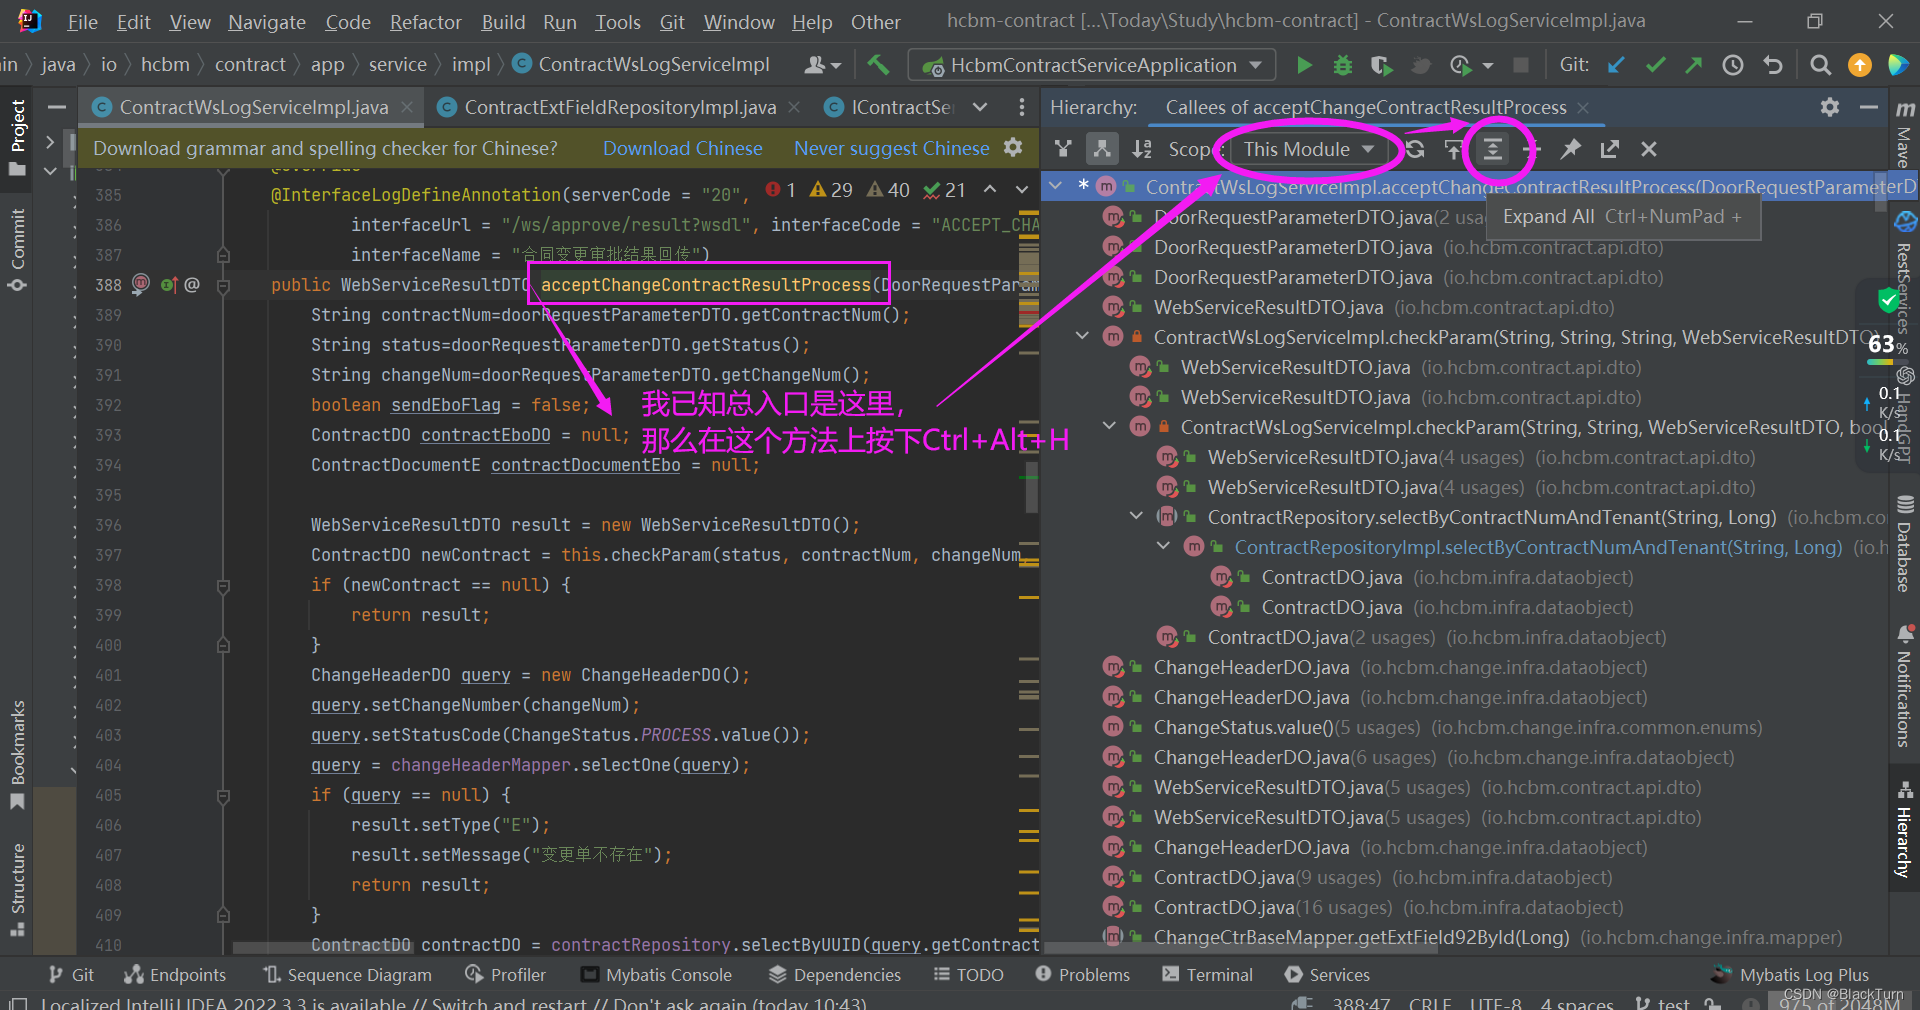Click Never suggest Chinese link
This screenshot has height=1010, width=1920.
(x=891, y=148)
